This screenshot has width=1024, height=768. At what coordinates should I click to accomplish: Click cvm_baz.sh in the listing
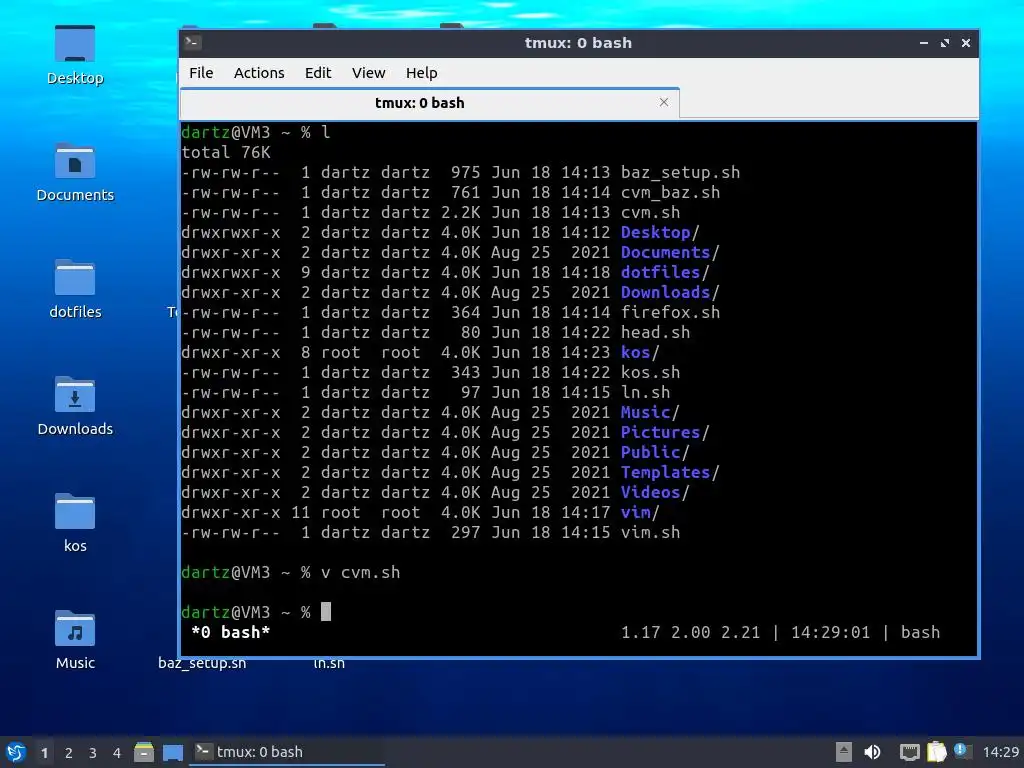pos(670,193)
